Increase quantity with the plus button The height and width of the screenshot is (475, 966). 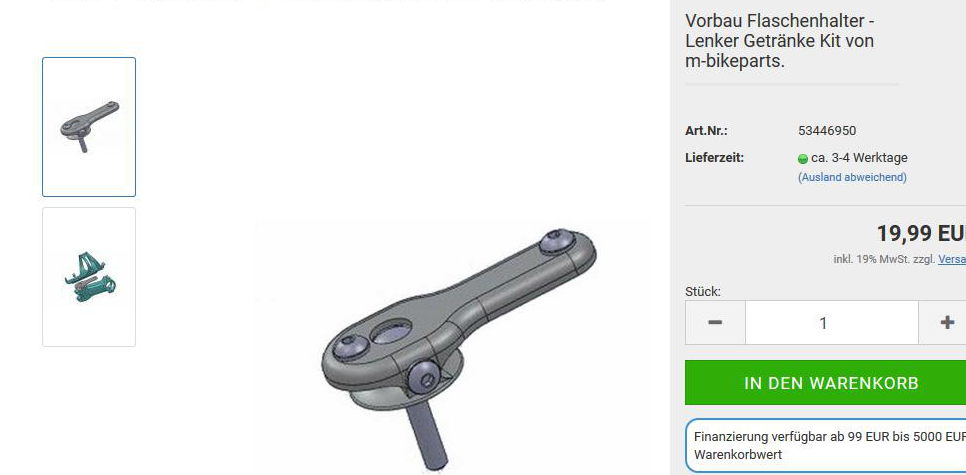(944, 323)
